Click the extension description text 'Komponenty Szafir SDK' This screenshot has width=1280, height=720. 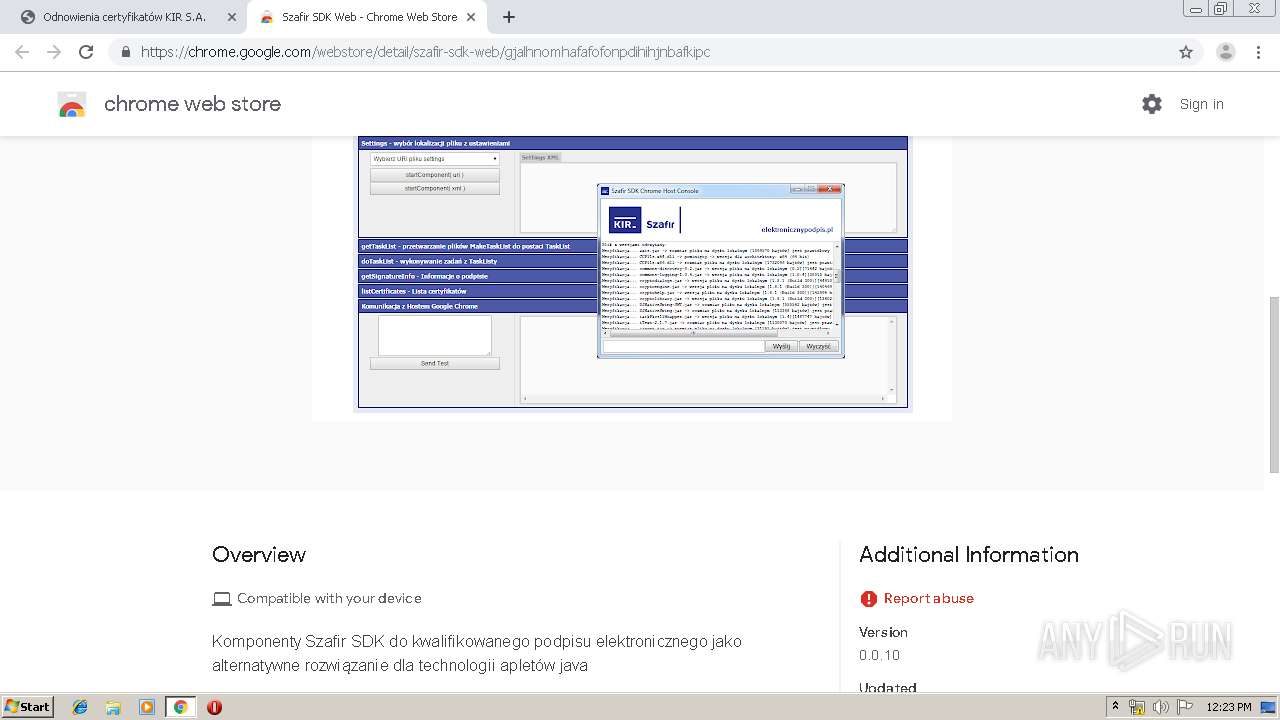tap(476, 653)
